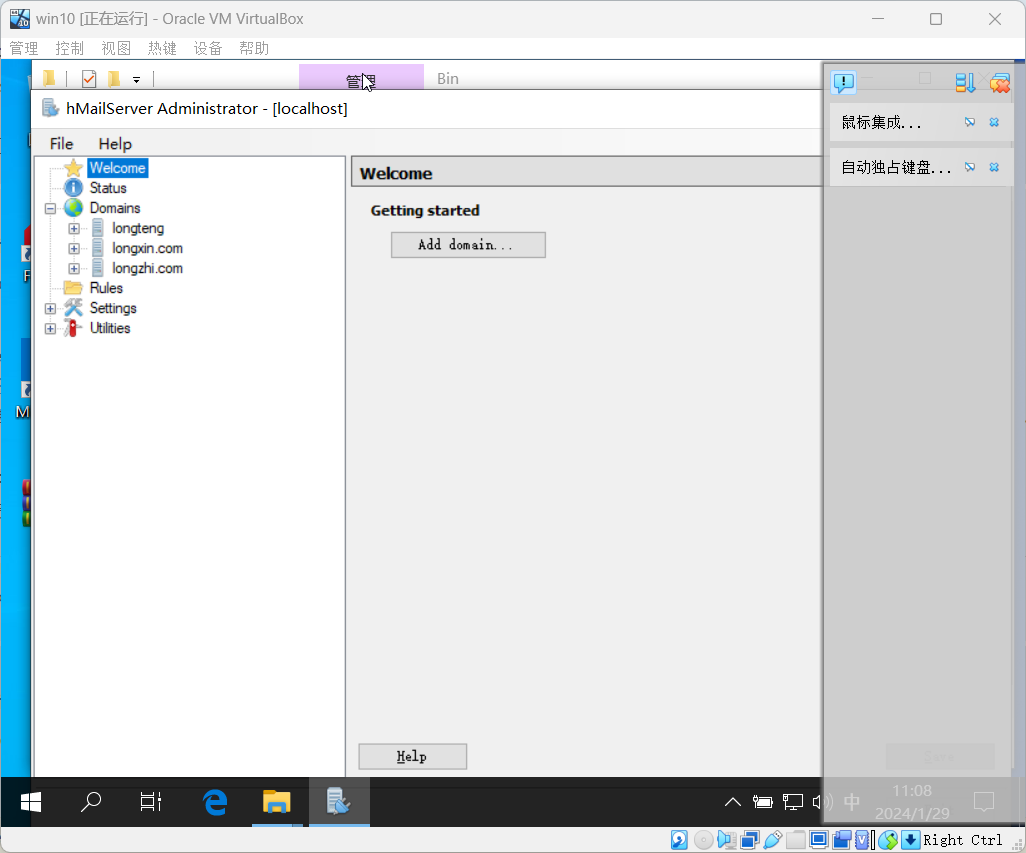Click the longxin.com domain server icon

point(97,248)
